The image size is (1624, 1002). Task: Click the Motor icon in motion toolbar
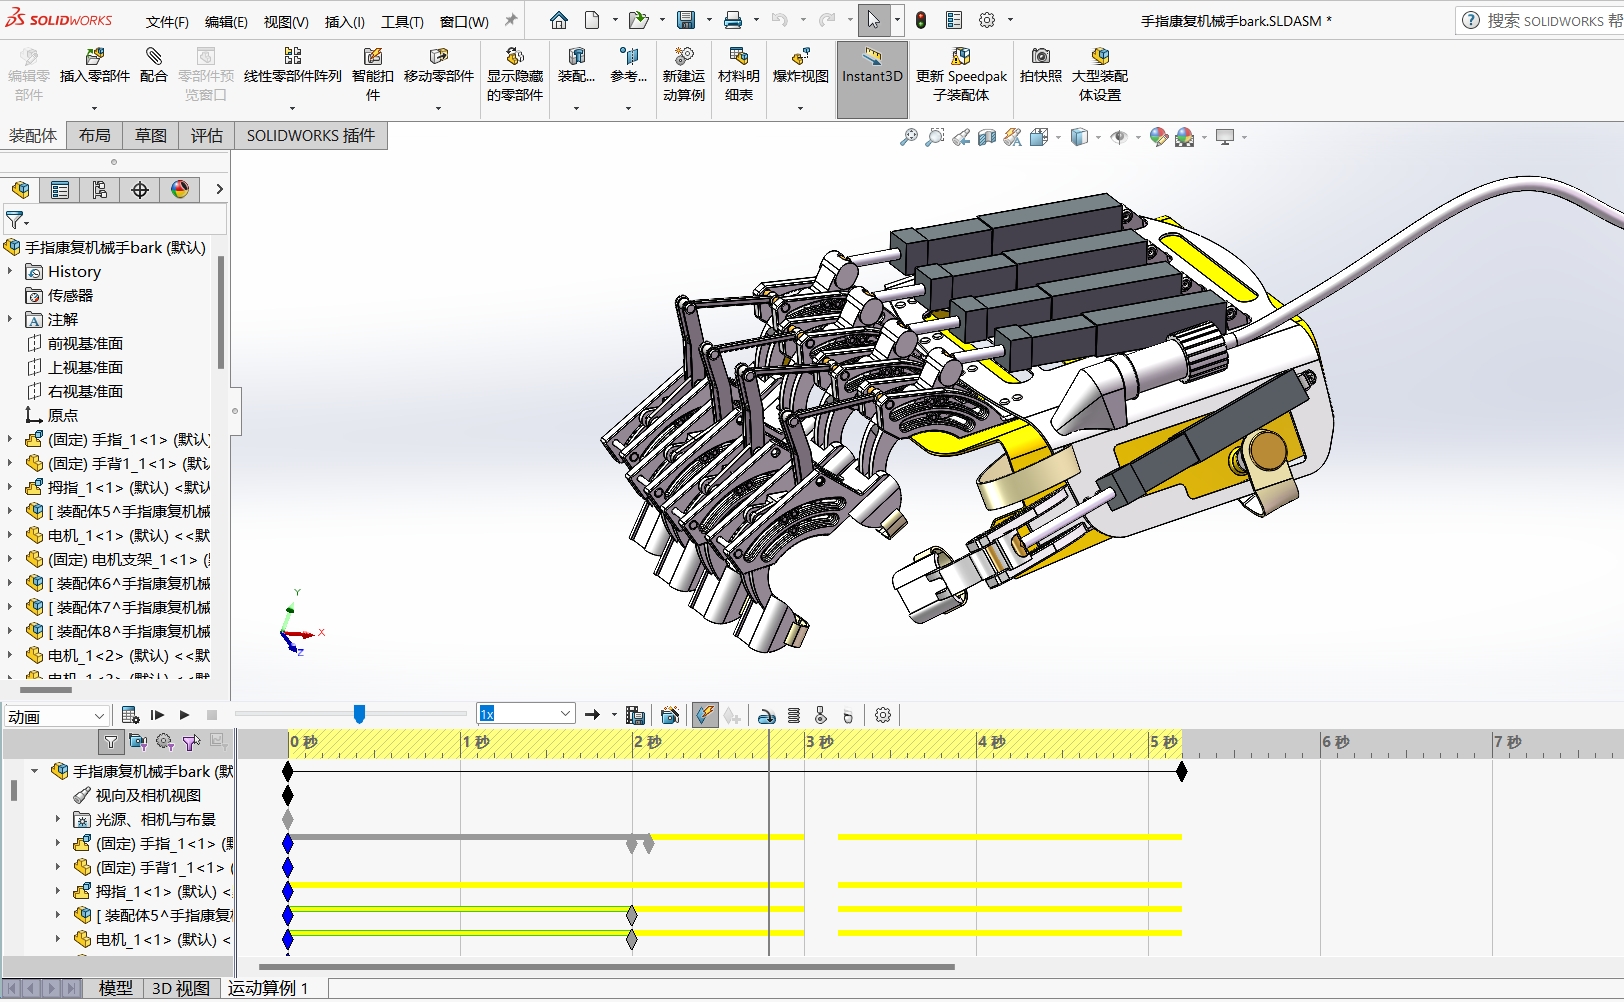pos(767,715)
